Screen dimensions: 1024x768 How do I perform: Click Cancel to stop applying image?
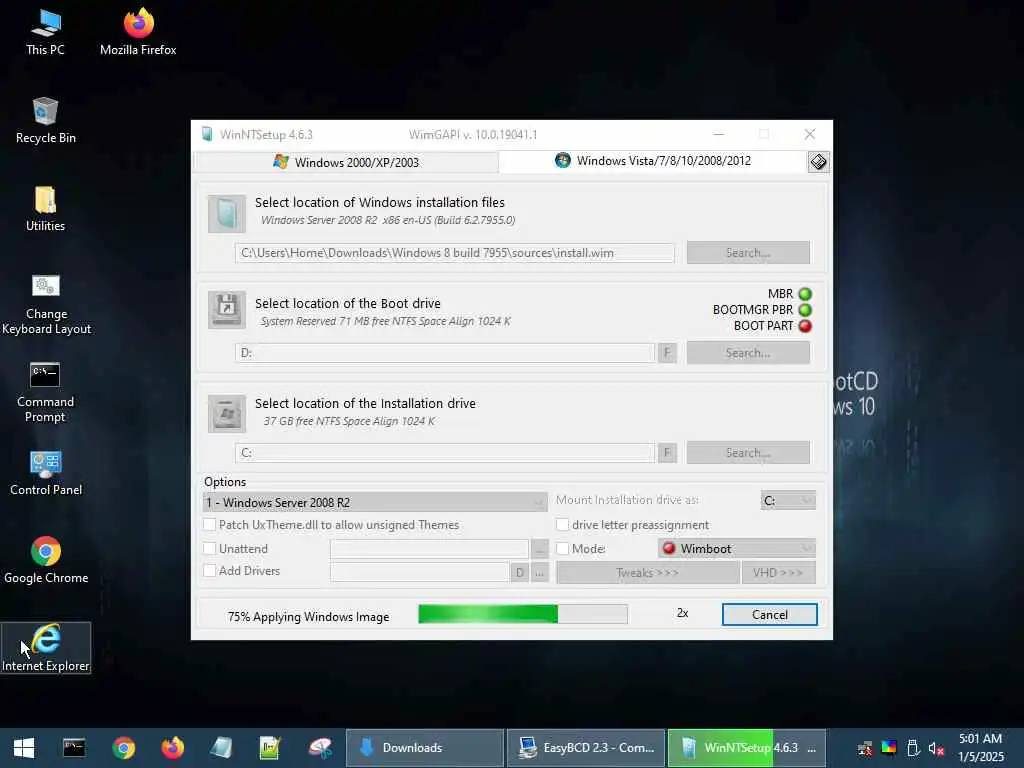tap(769, 615)
